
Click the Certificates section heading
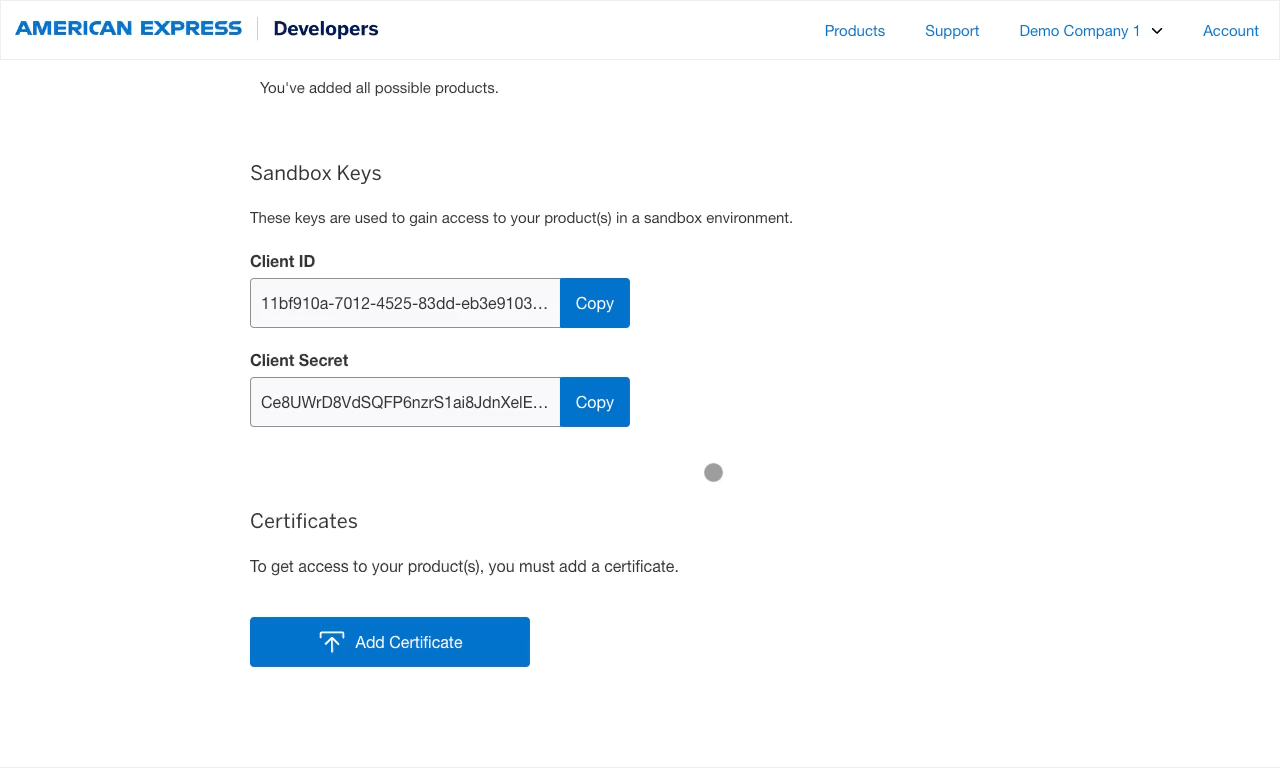tap(303, 521)
